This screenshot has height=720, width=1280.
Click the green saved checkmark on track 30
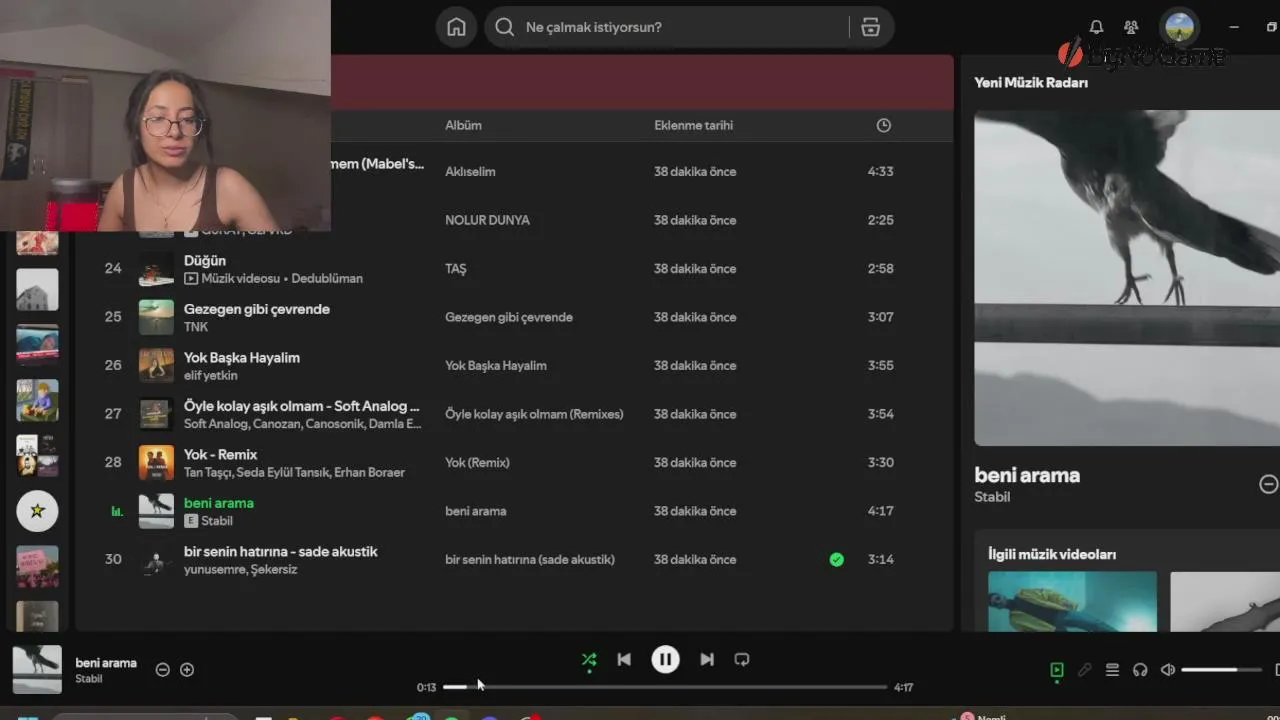(x=837, y=560)
